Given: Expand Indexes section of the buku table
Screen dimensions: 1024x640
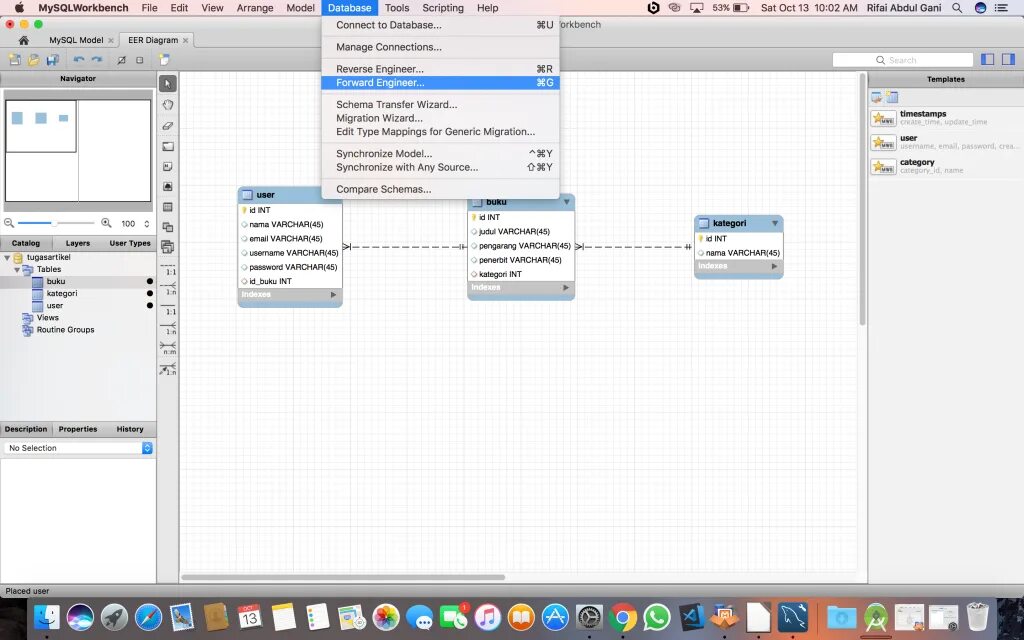Looking at the screenshot, I should 566,287.
